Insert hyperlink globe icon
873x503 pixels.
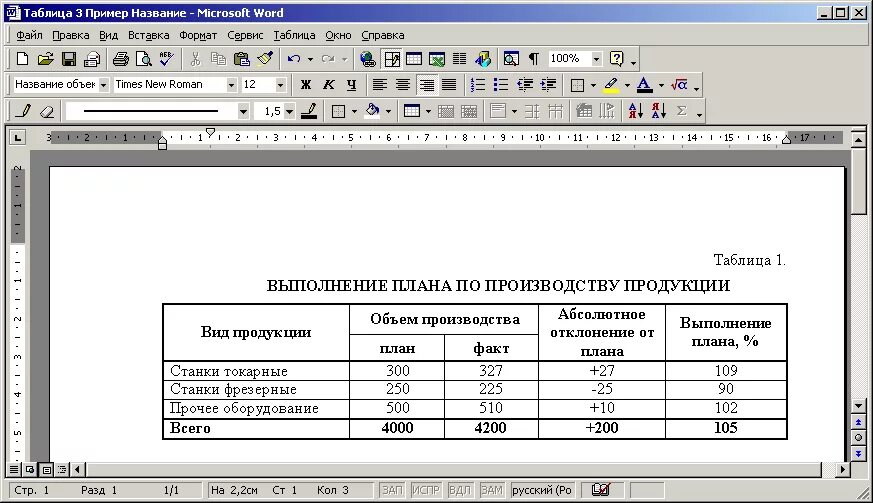point(367,58)
